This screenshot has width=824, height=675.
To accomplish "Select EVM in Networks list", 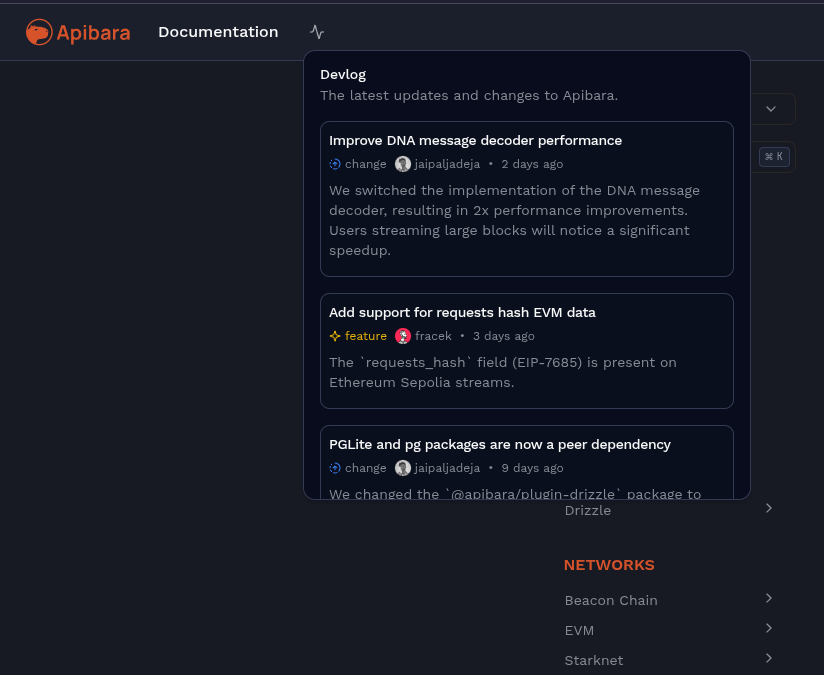I will (x=579, y=630).
